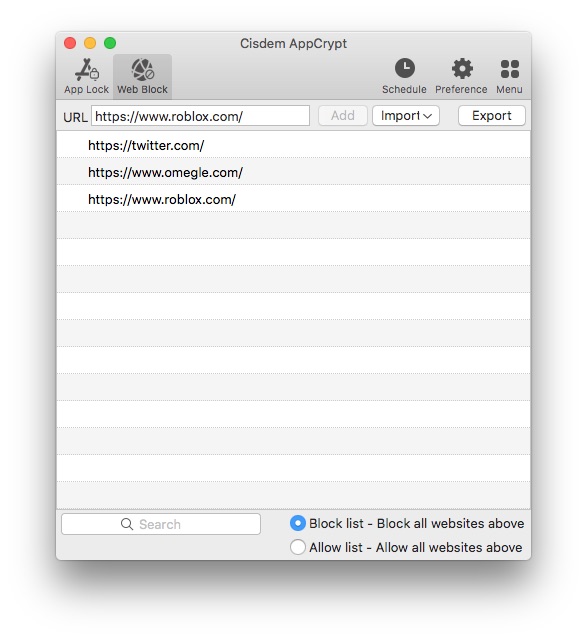587x640 pixels.
Task: Open the App Lock tab icon
Action: 87,69
